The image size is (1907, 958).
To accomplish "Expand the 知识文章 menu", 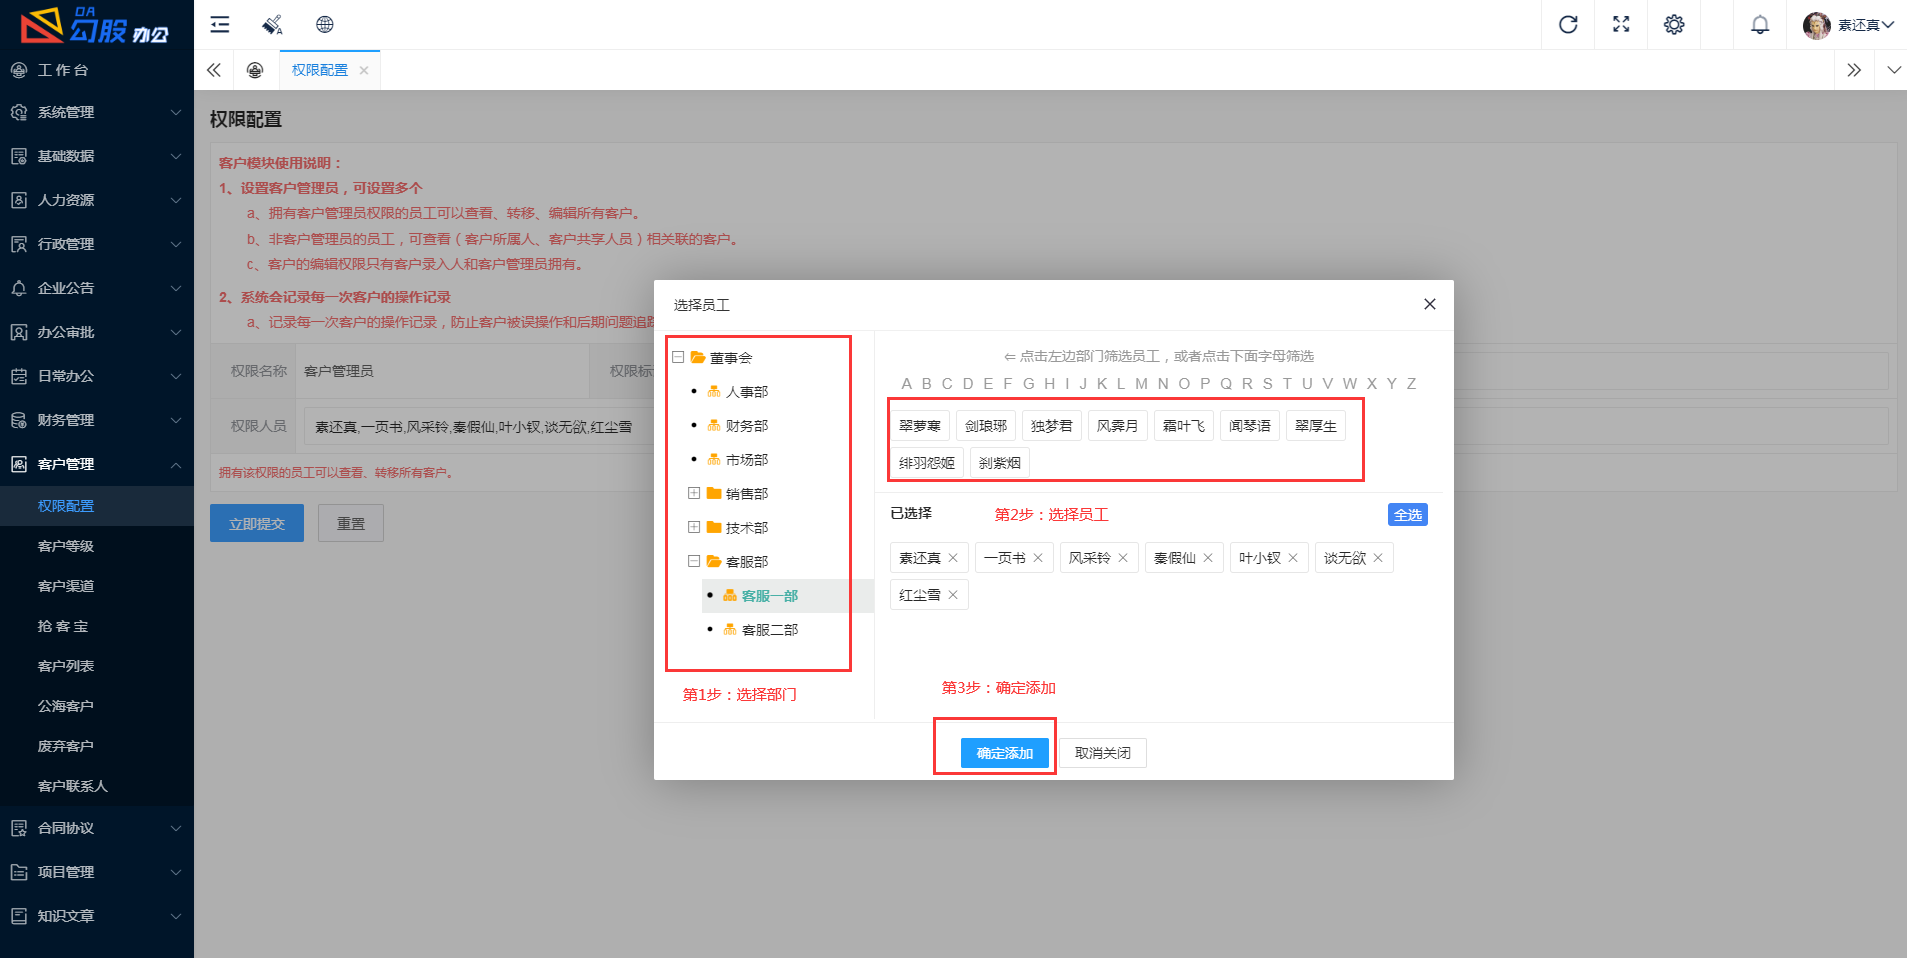I will [x=97, y=916].
